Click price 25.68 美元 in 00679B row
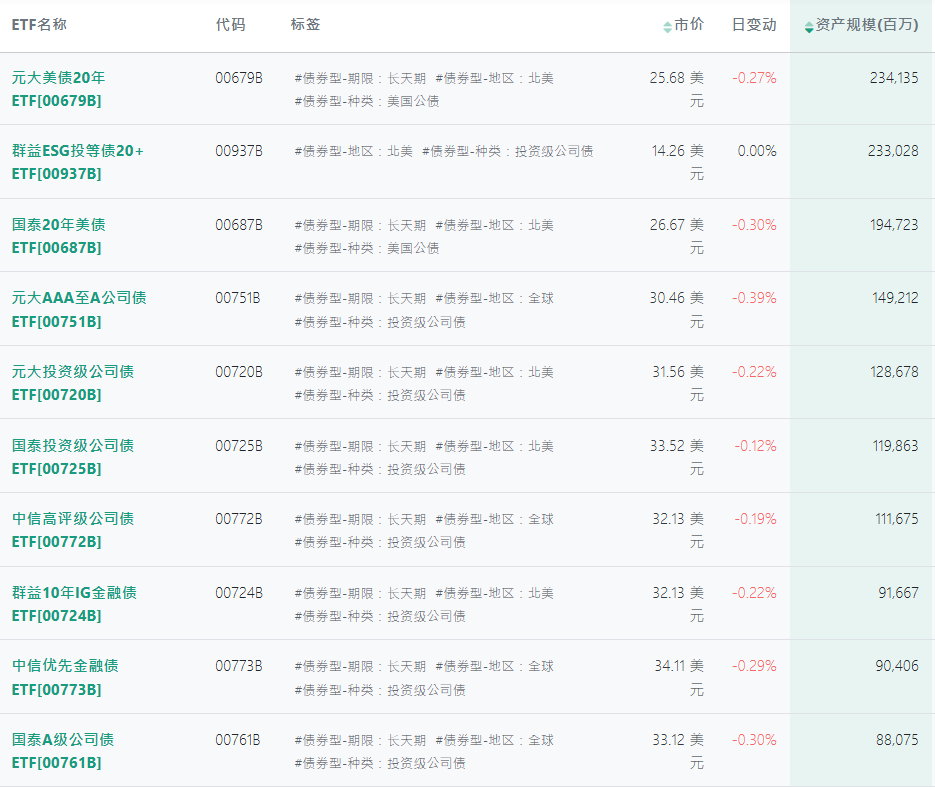This screenshot has width=935, height=787. point(677,89)
